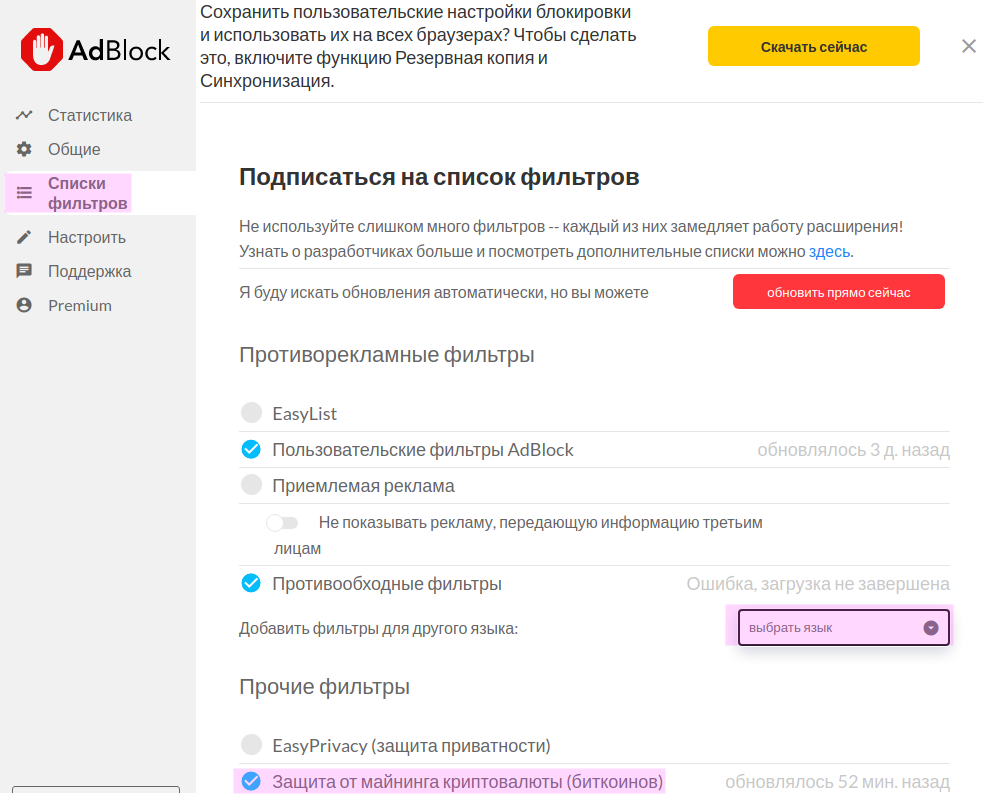
Task: Open Общие settings
Action: (74, 149)
